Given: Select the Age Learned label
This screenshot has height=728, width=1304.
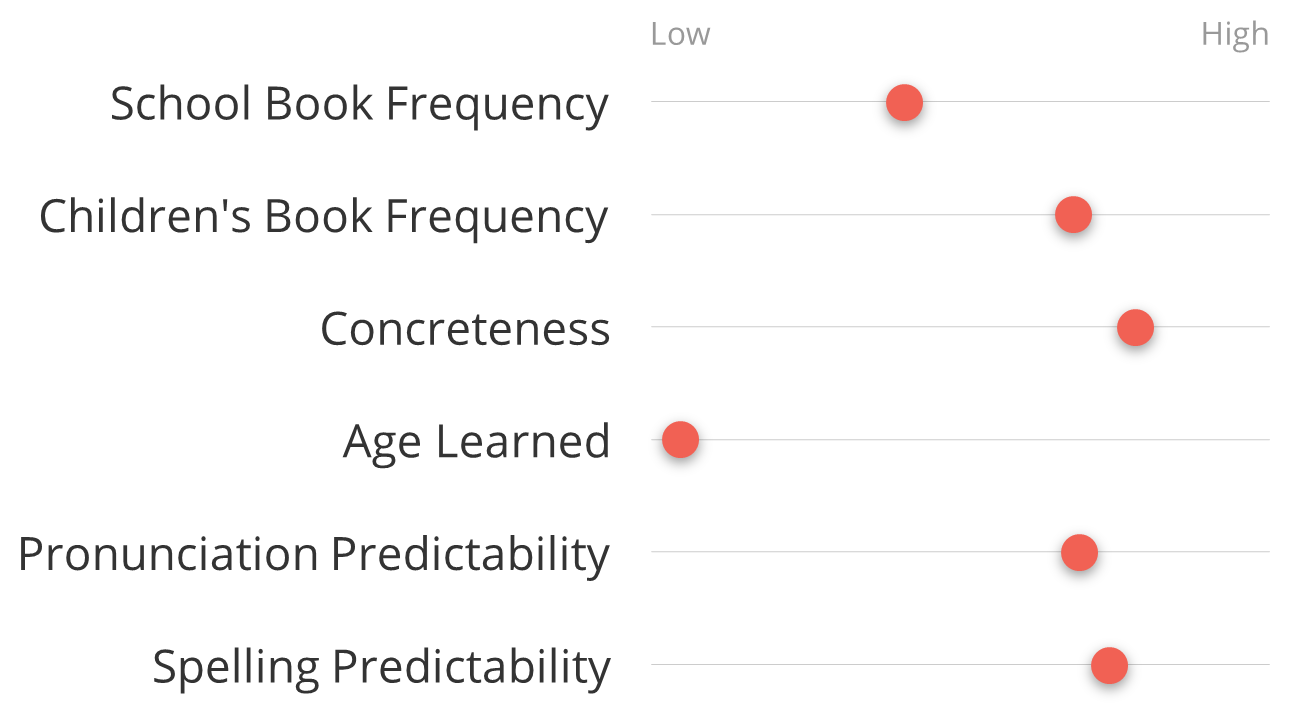Looking at the screenshot, I should 476,442.
